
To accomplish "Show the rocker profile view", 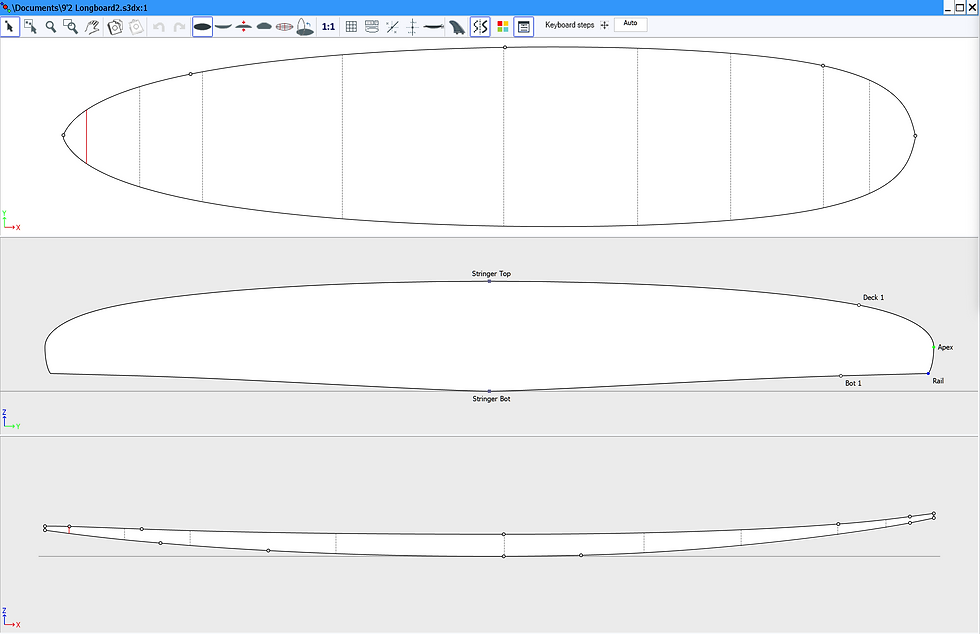I will point(223,27).
